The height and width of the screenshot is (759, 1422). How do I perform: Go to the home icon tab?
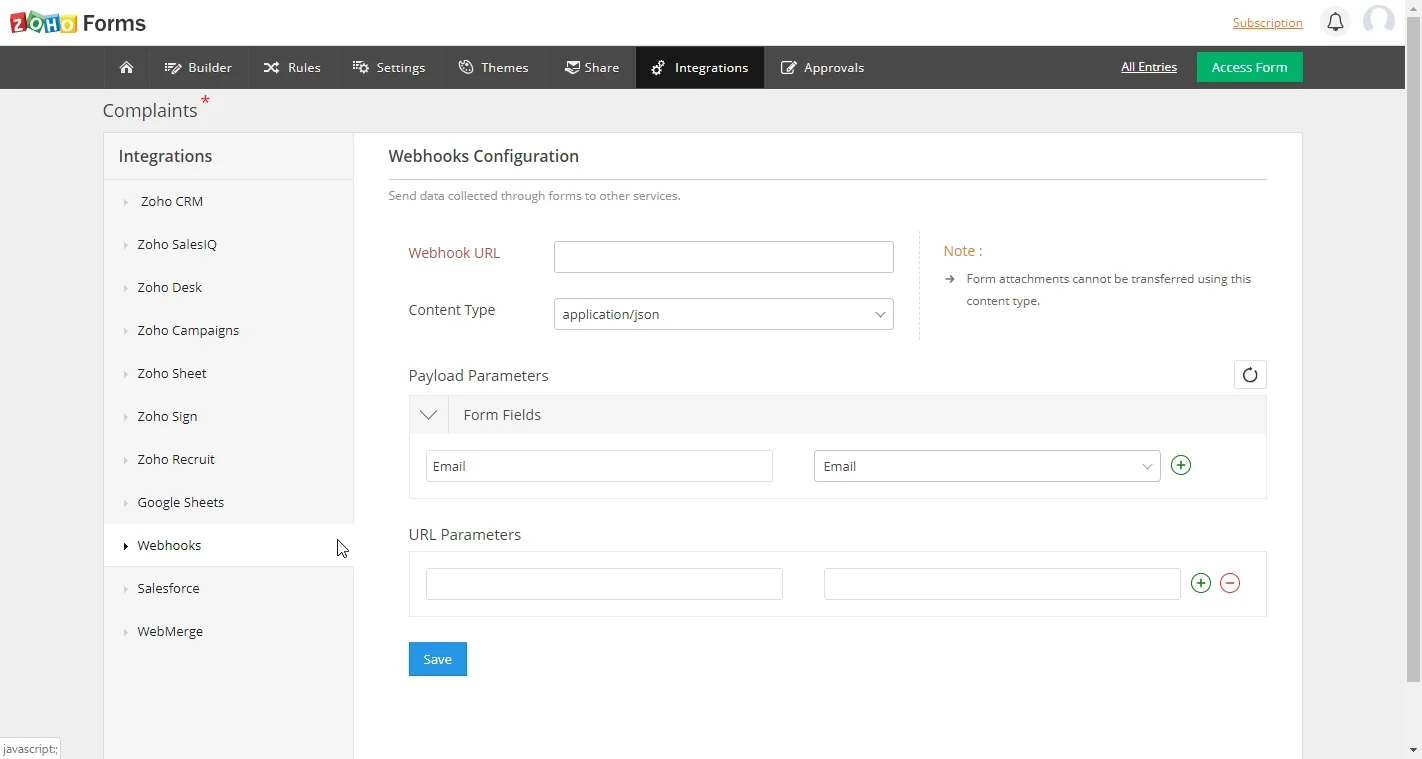[x=126, y=67]
